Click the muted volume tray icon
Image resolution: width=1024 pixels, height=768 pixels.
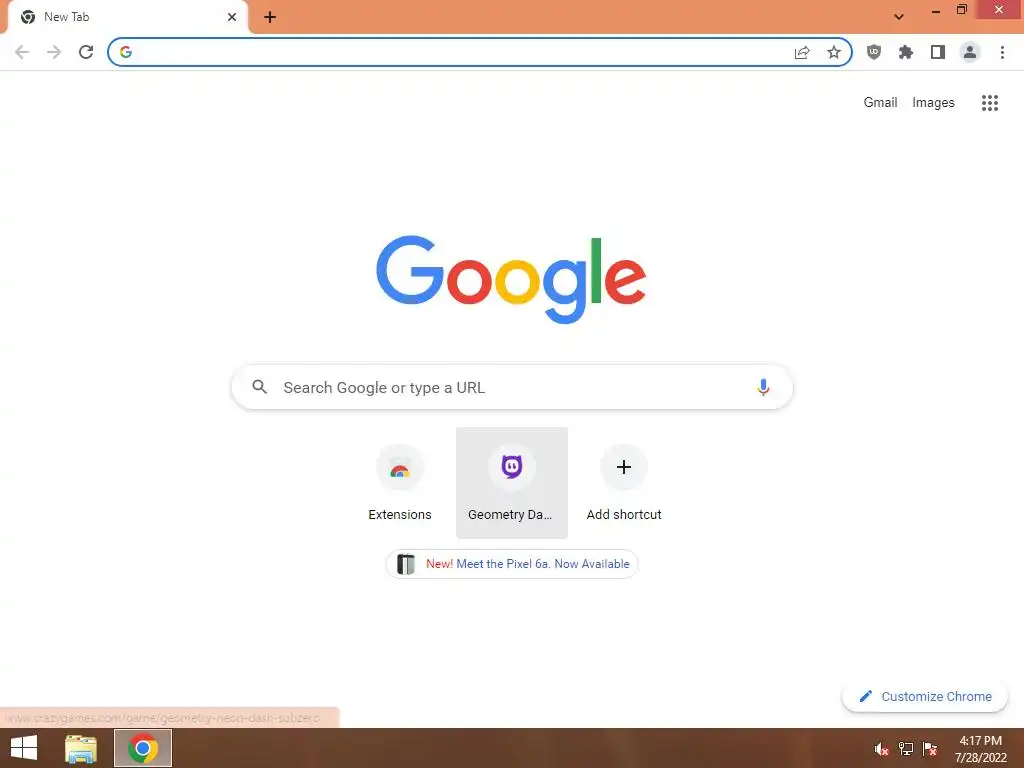882,749
